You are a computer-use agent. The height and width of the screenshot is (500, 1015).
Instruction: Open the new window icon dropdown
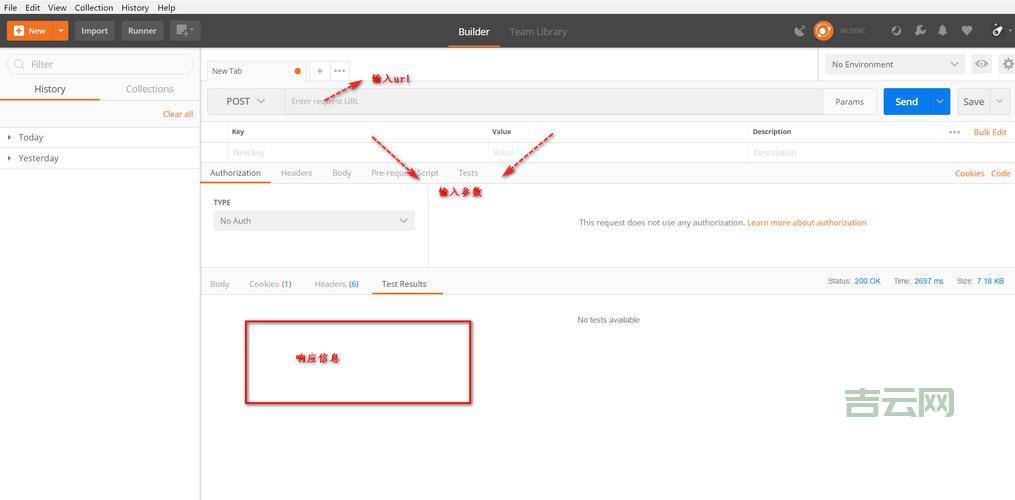(185, 31)
